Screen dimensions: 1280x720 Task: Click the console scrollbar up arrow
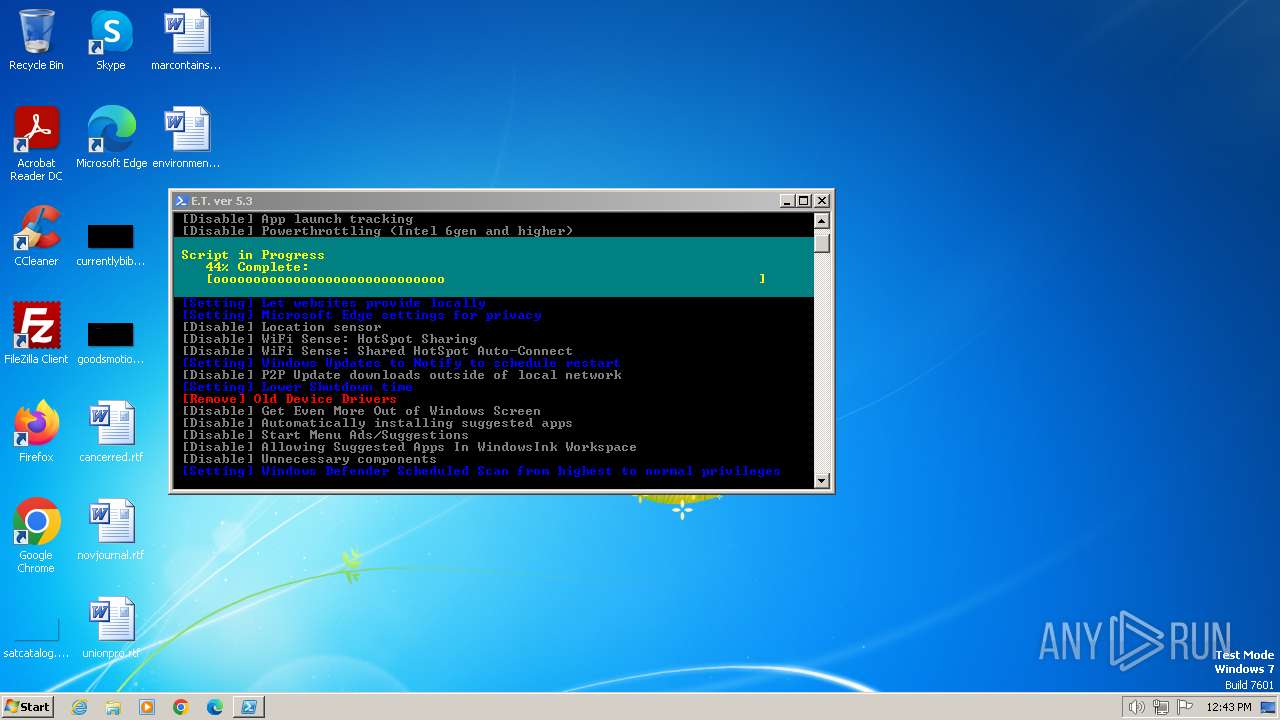pyautogui.click(x=822, y=220)
